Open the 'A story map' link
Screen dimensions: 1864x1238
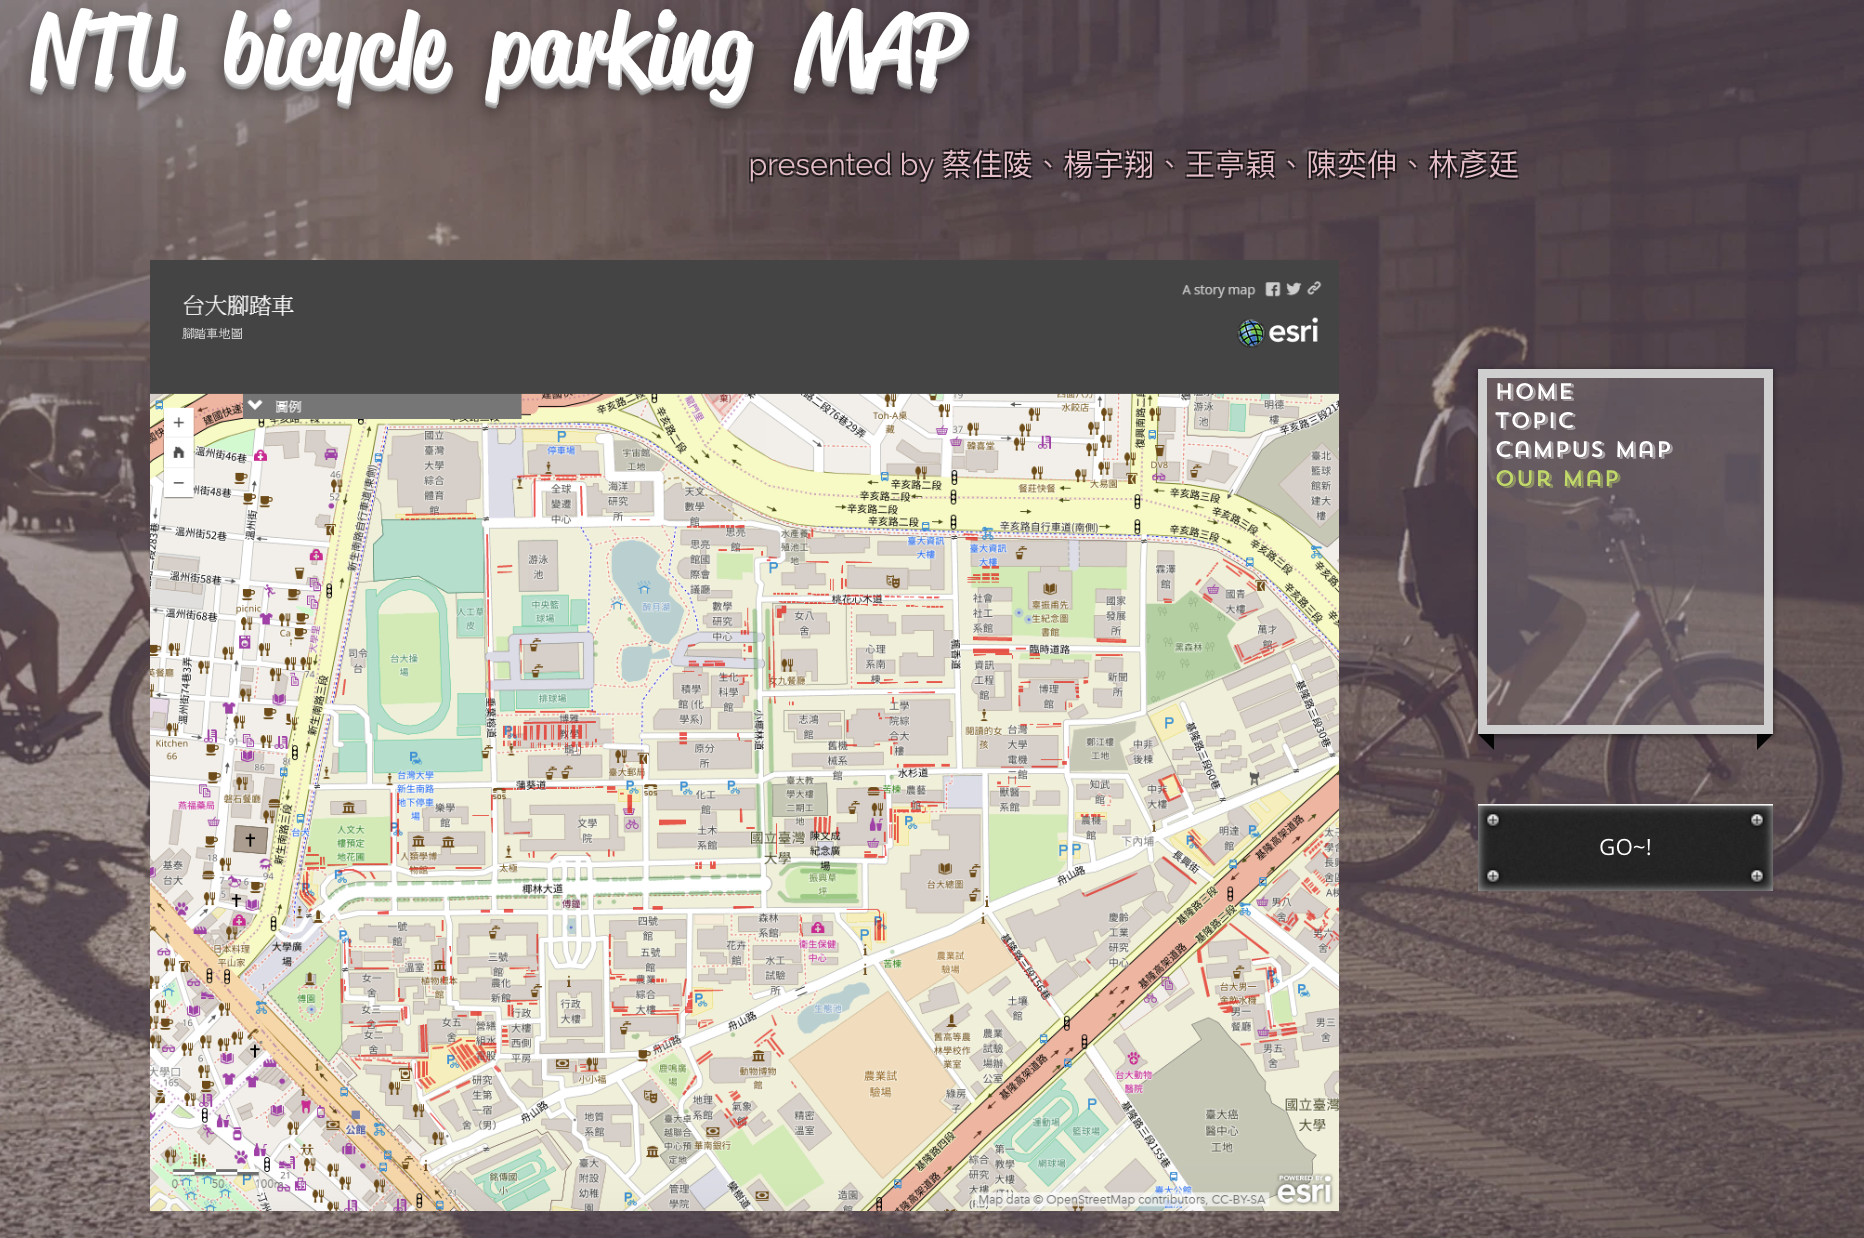click(x=1218, y=290)
